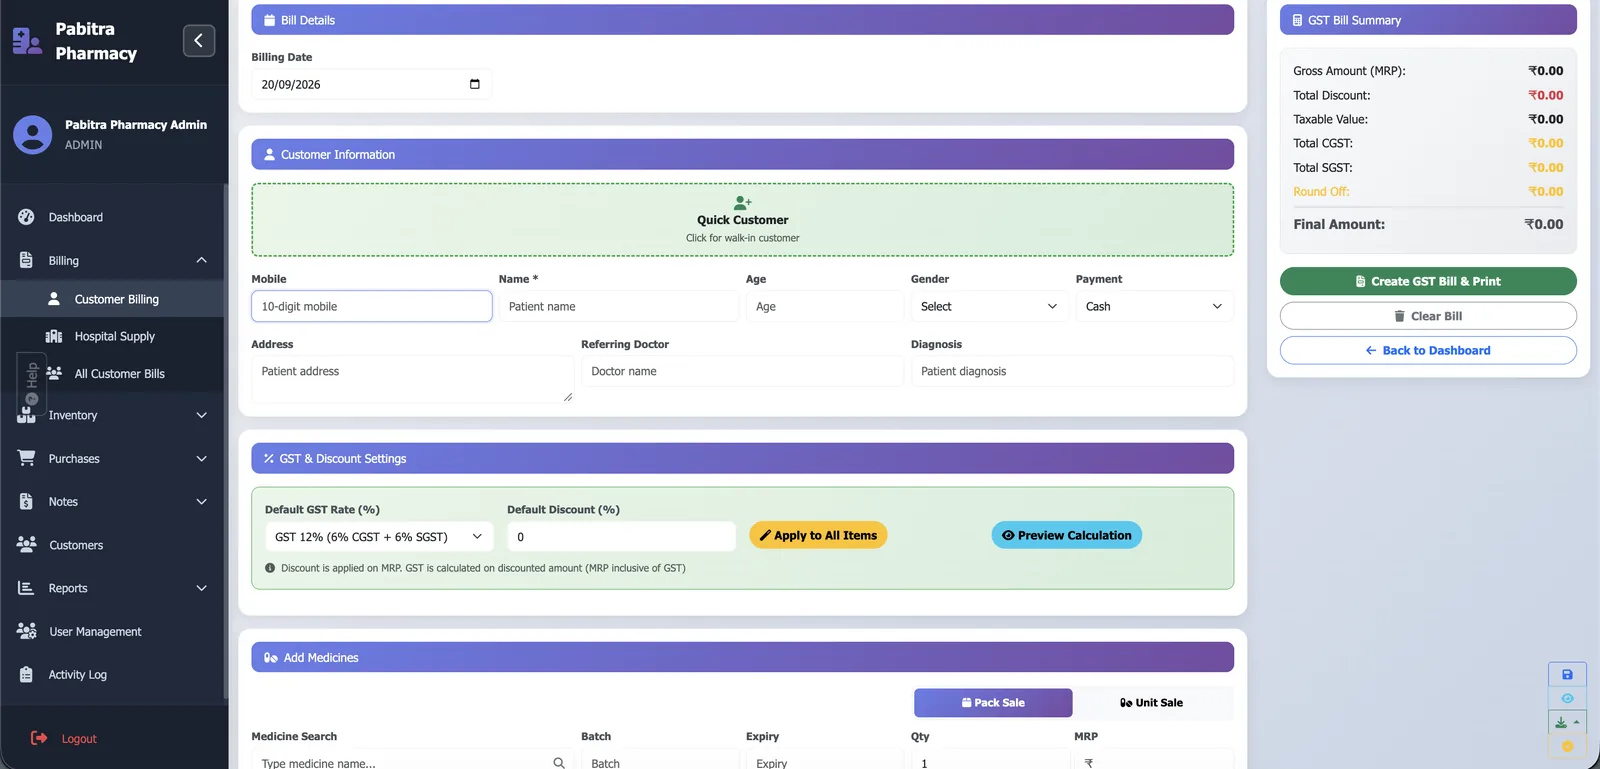Expand the Reports menu chevron

pyautogui.click(x=201, y=588)
